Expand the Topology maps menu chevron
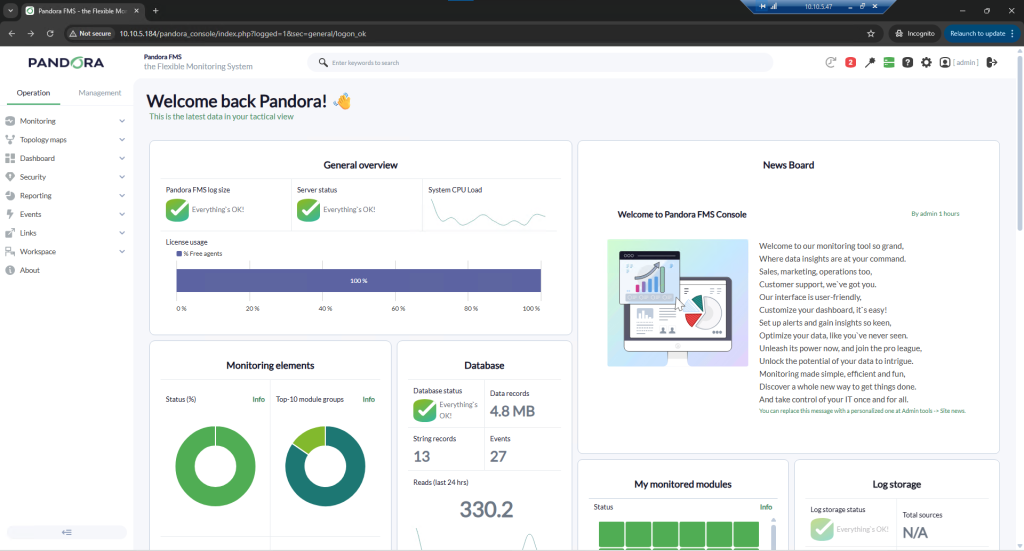1024x551 pixels. coord(122,140)
